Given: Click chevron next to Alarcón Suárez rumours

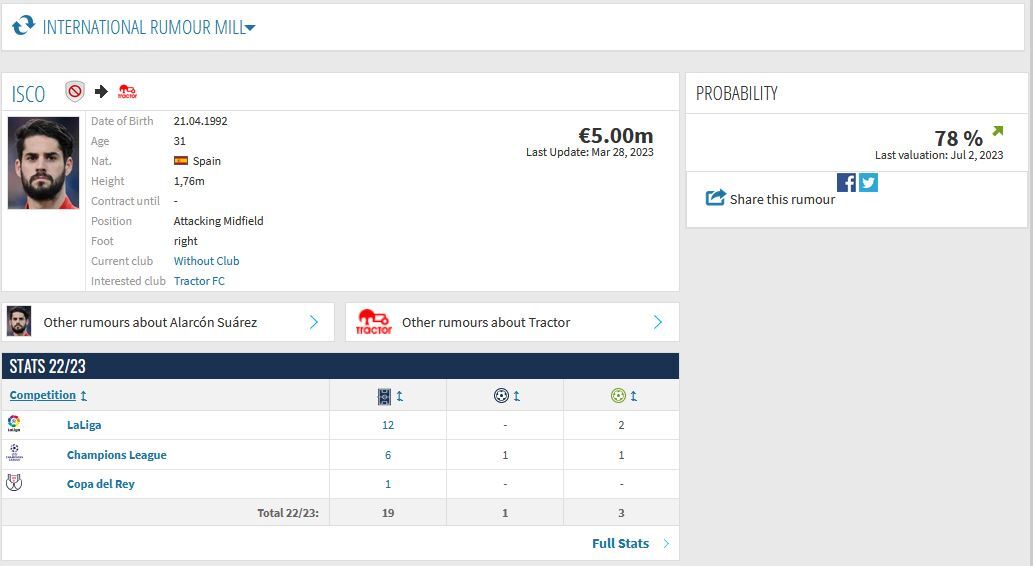Looking at the screenshot, I should click(314, 322).
